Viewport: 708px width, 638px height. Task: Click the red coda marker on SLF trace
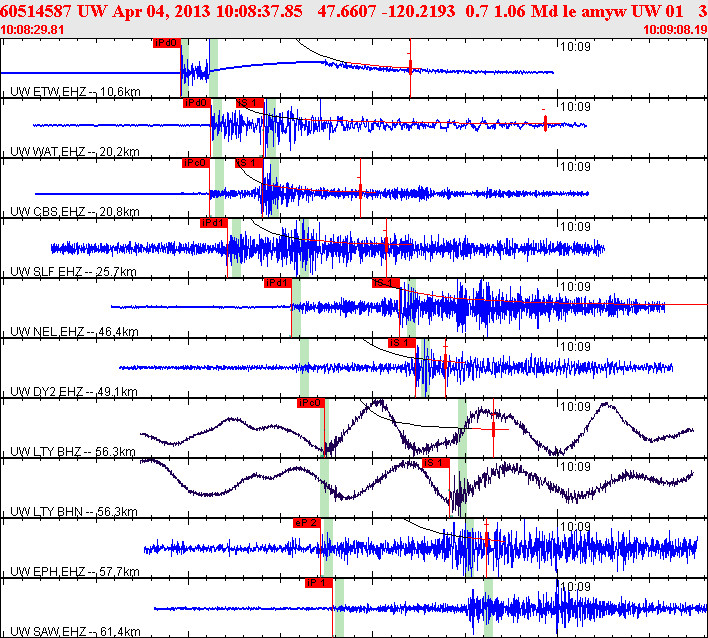tap(386, 245)
